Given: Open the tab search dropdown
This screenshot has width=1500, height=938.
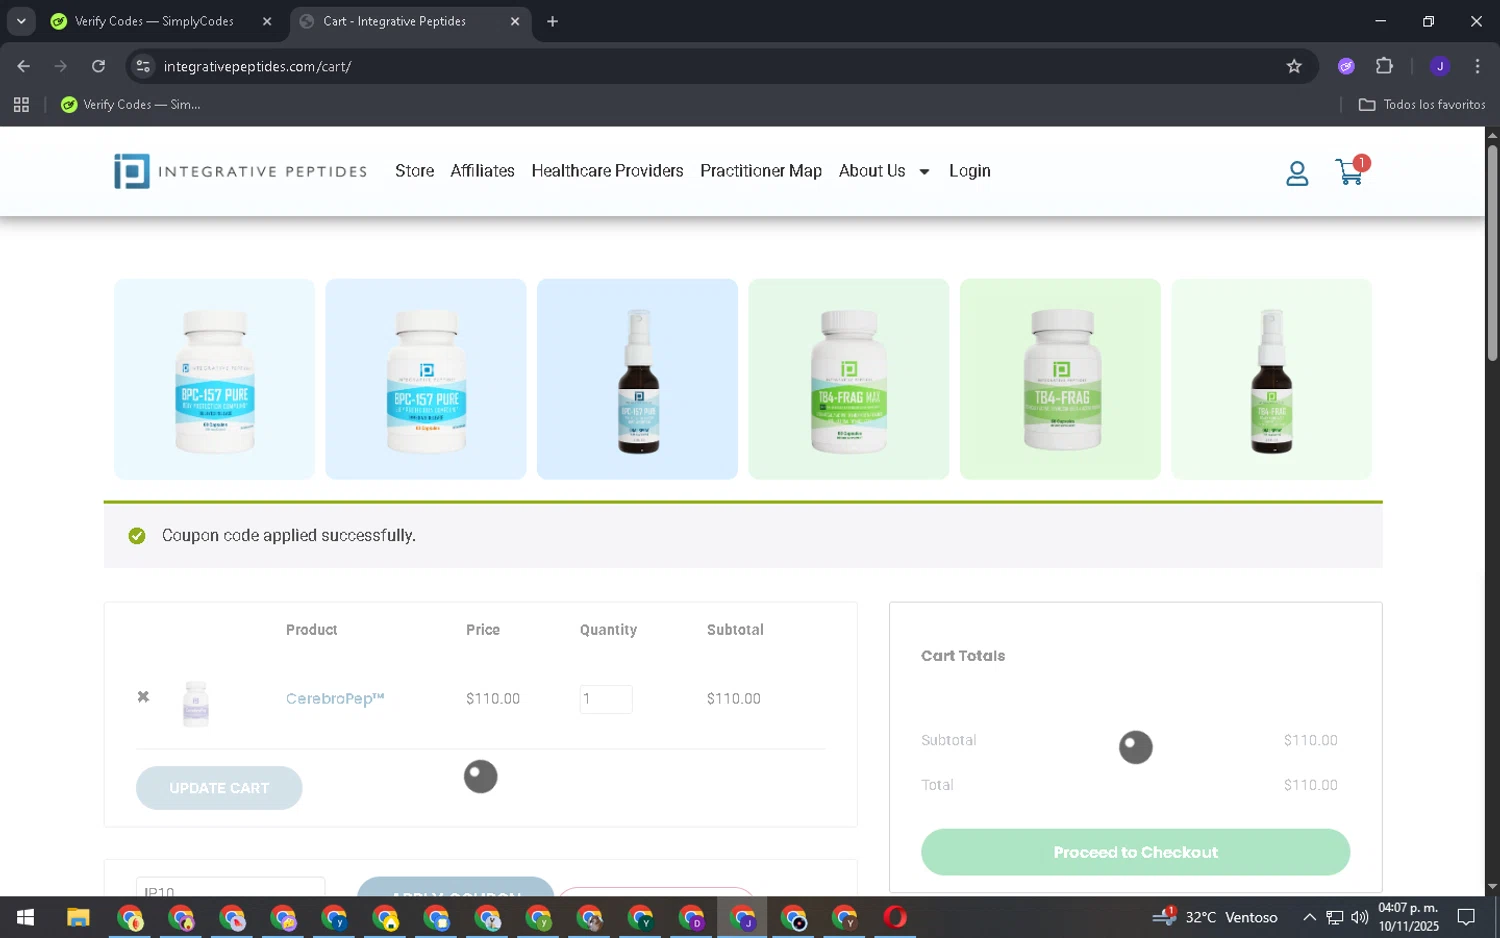Looking at the screenshot, I should pyautogui.click(x=21, y=21).
